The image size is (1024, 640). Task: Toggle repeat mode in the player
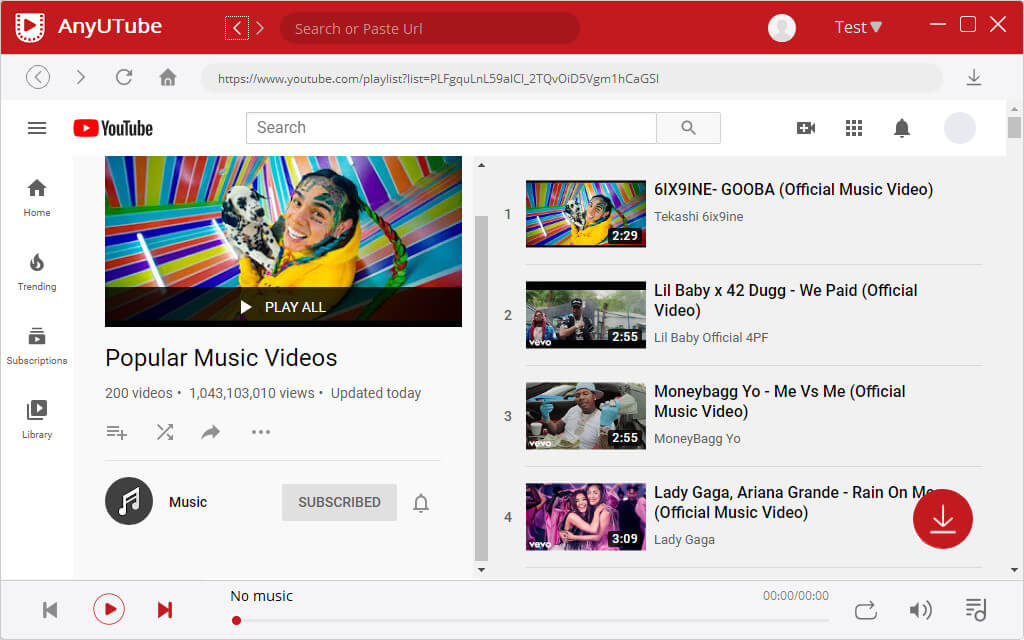tap(865, 610)
